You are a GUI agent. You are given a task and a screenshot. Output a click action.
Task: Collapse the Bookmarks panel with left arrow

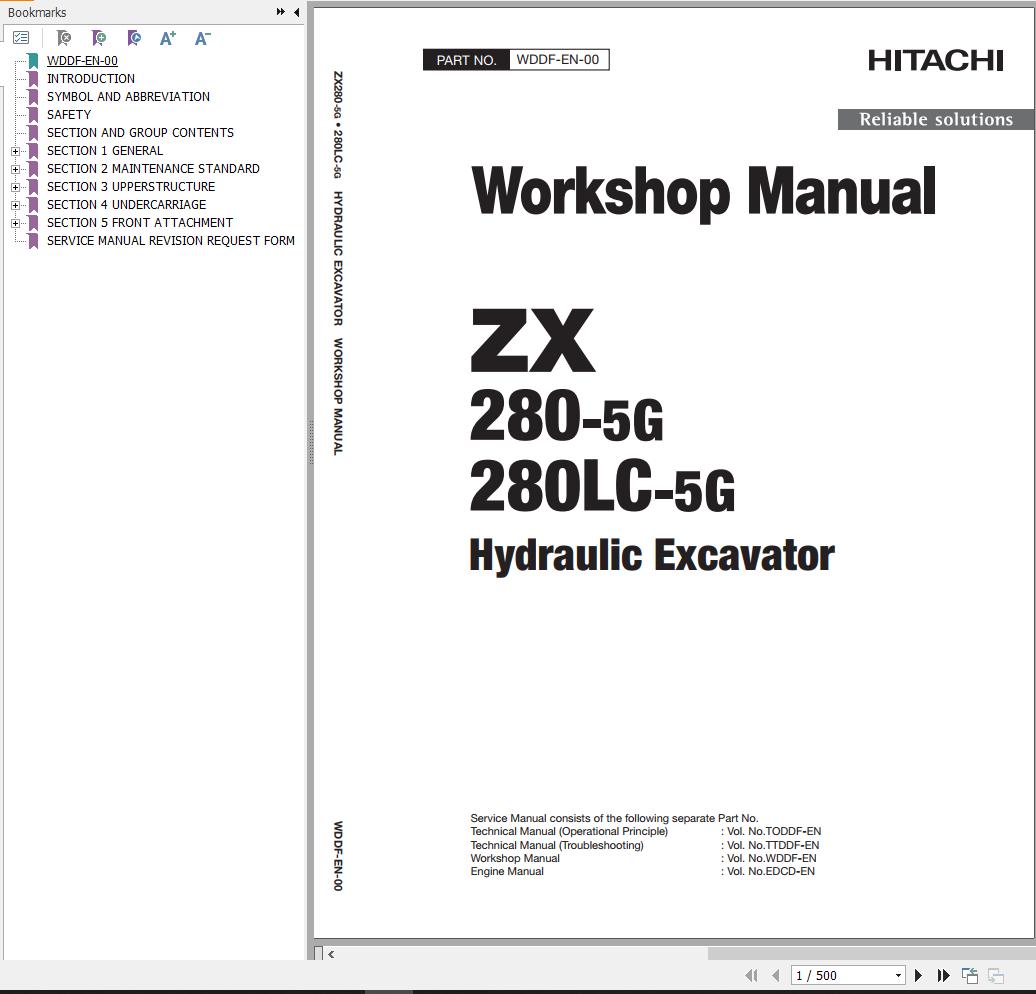[297, 12]
